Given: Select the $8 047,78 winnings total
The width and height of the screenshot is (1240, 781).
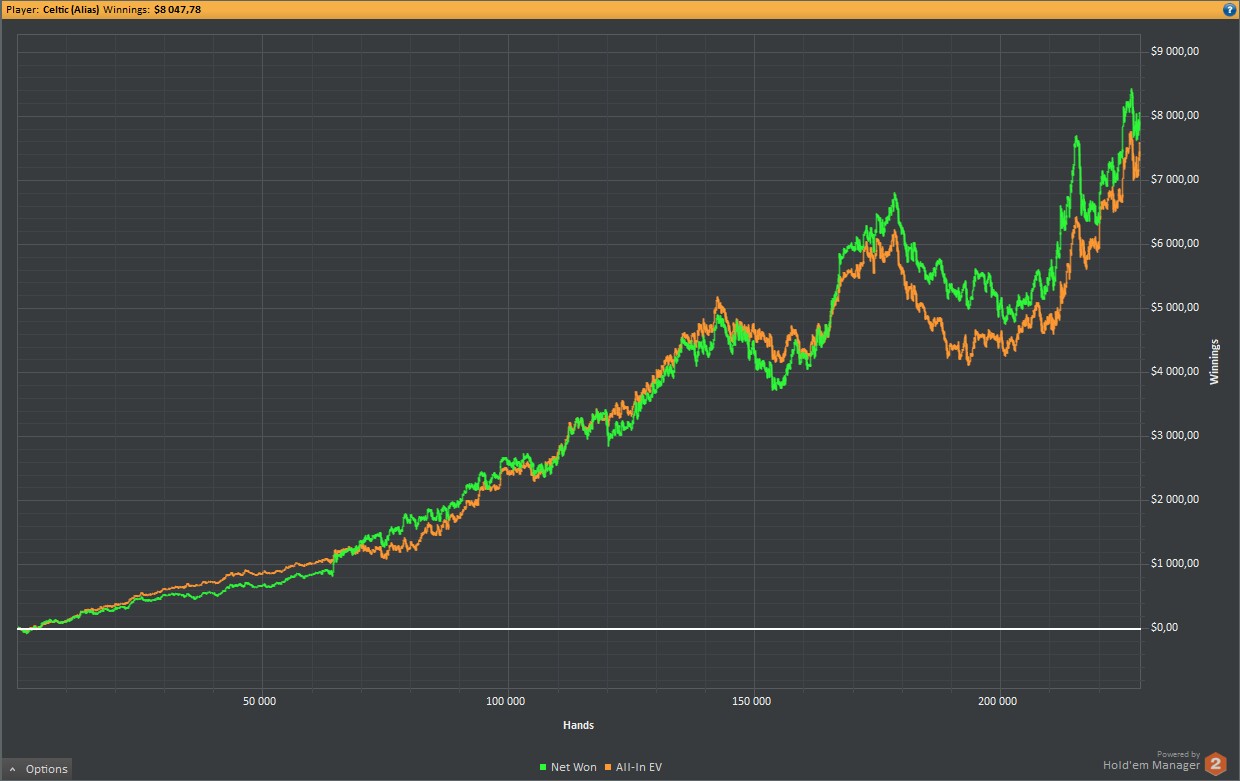Looking at the screenshot, I should pos(178,9).
